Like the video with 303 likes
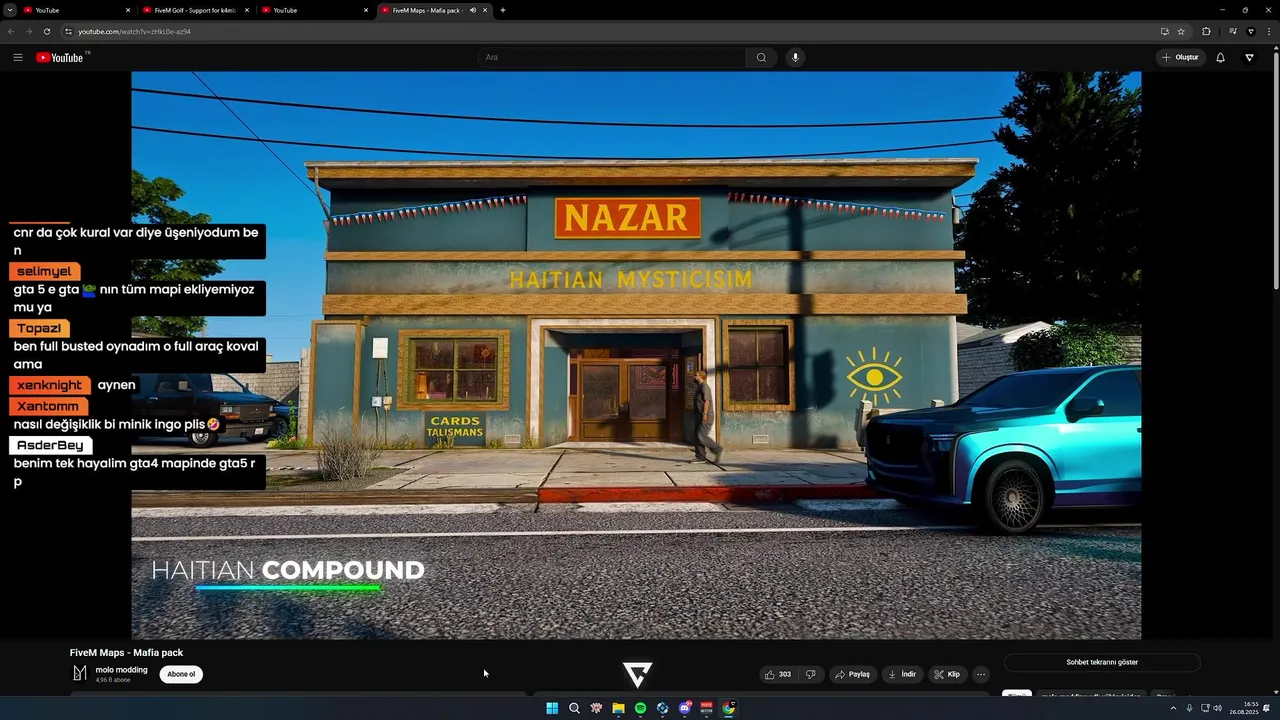This screenshot has width=1280, height=720. click(778, 674)
